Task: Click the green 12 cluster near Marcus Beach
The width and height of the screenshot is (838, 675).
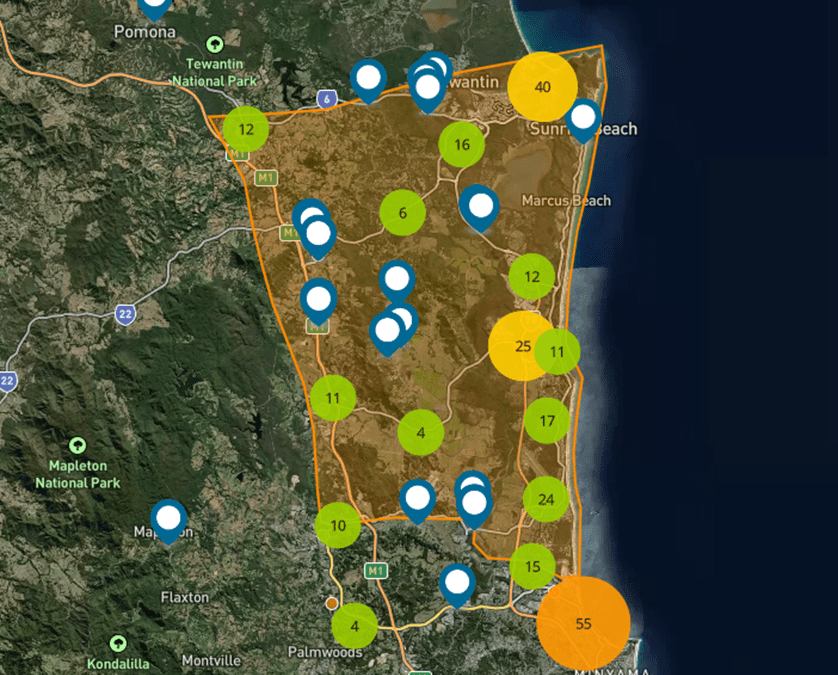Action: (x=532, y=277)
